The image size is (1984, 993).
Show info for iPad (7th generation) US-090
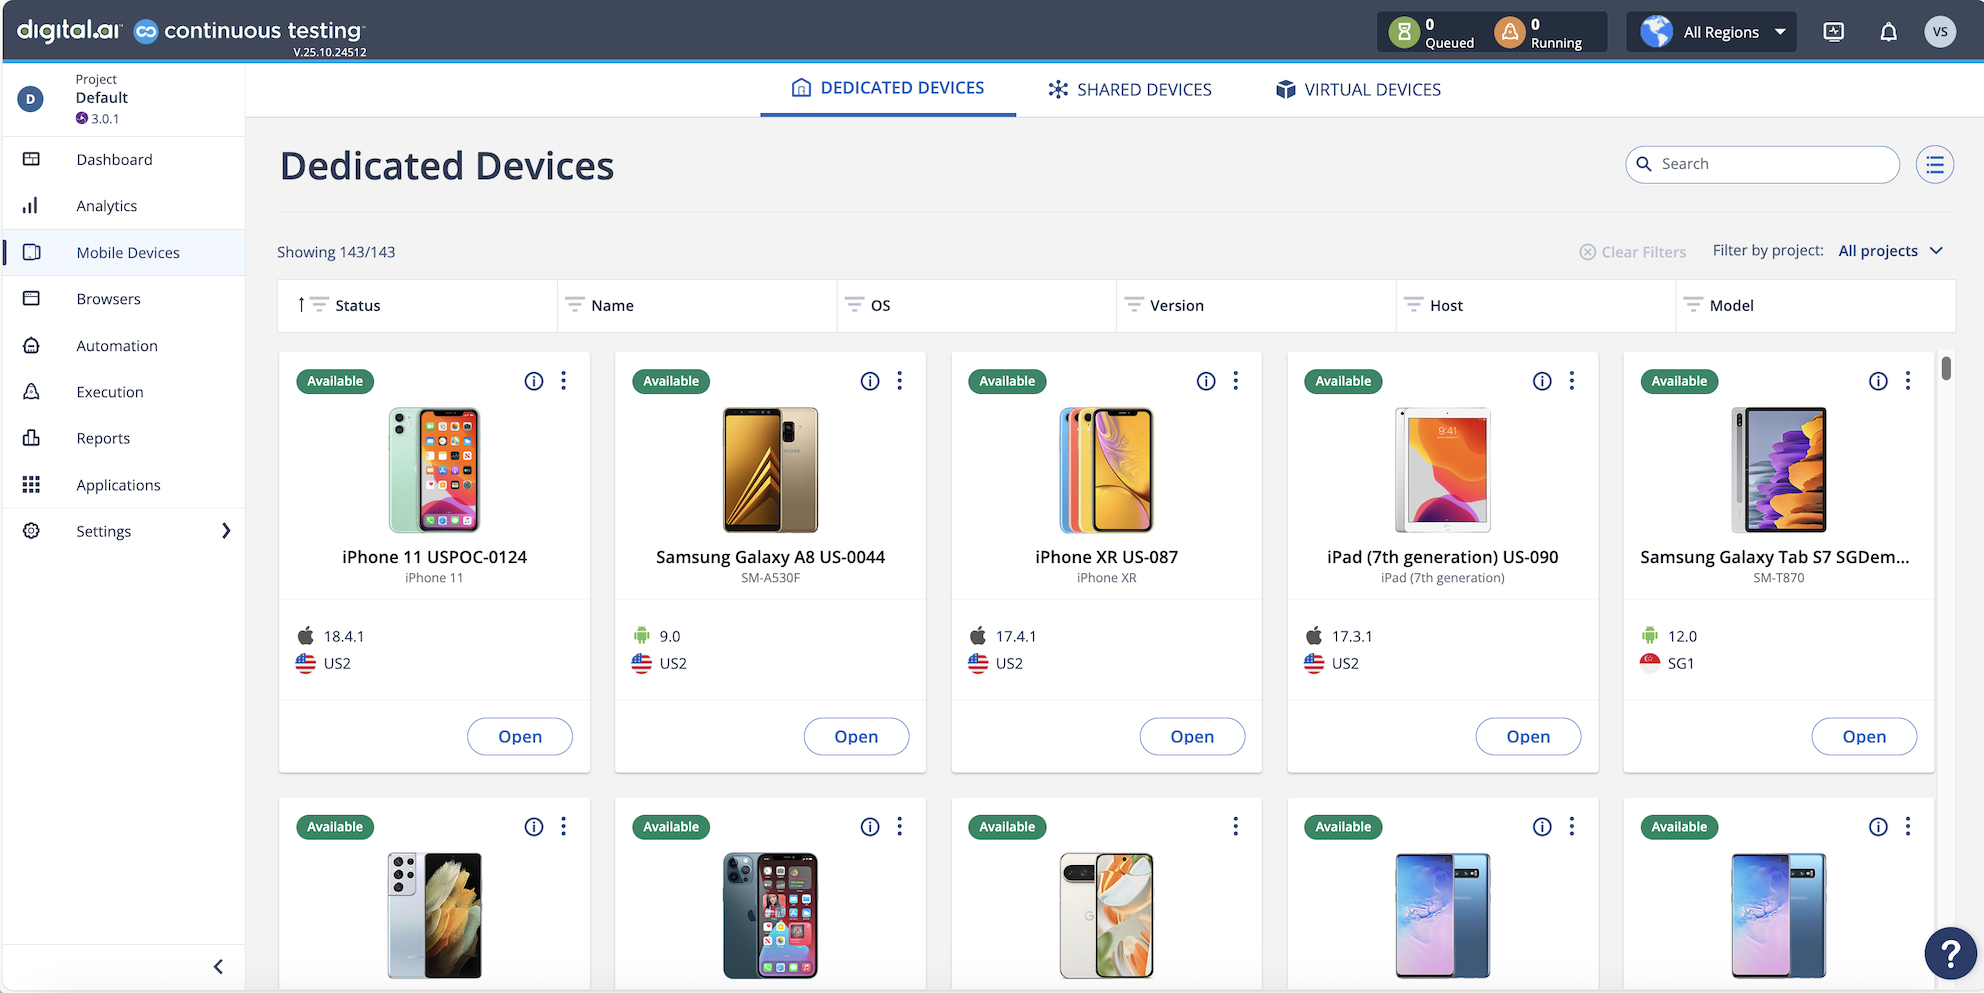(1542, 381)
